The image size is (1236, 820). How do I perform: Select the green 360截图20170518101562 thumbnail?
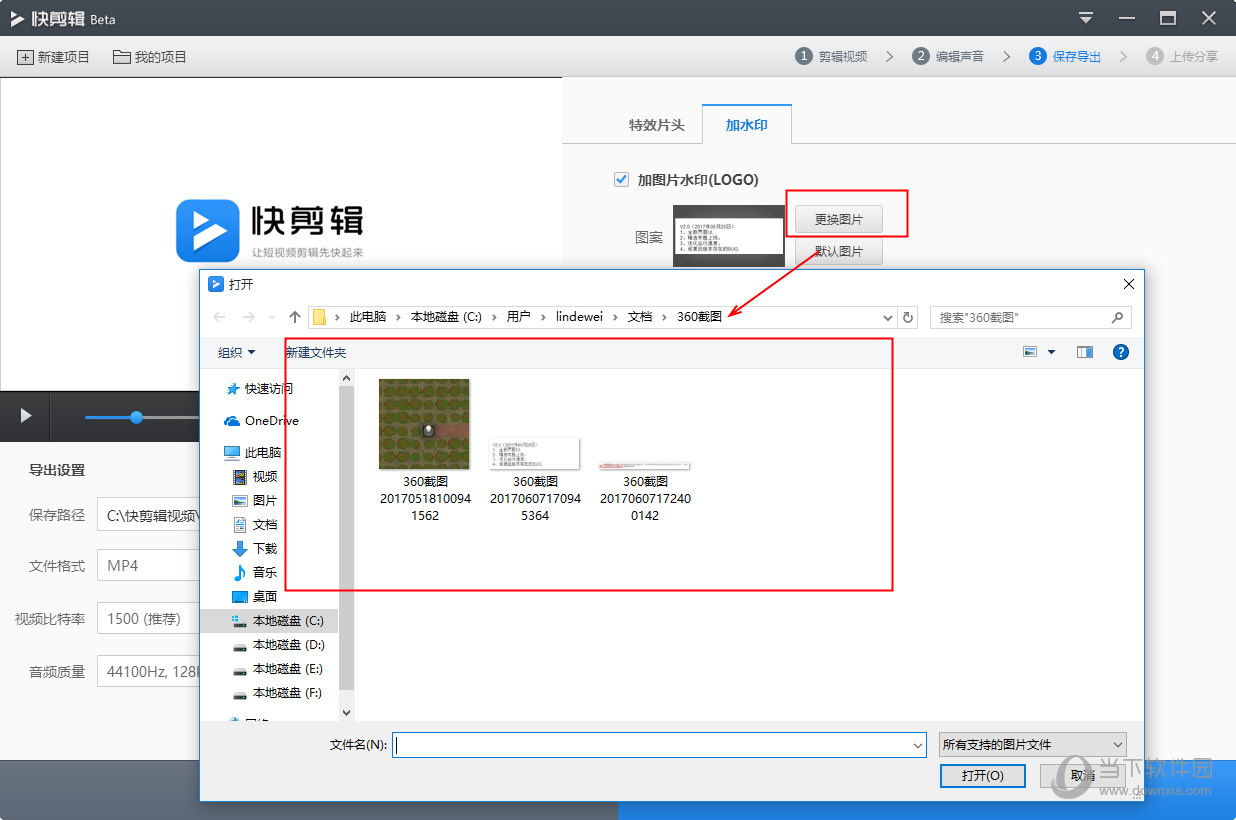click(x=423, y=423)
